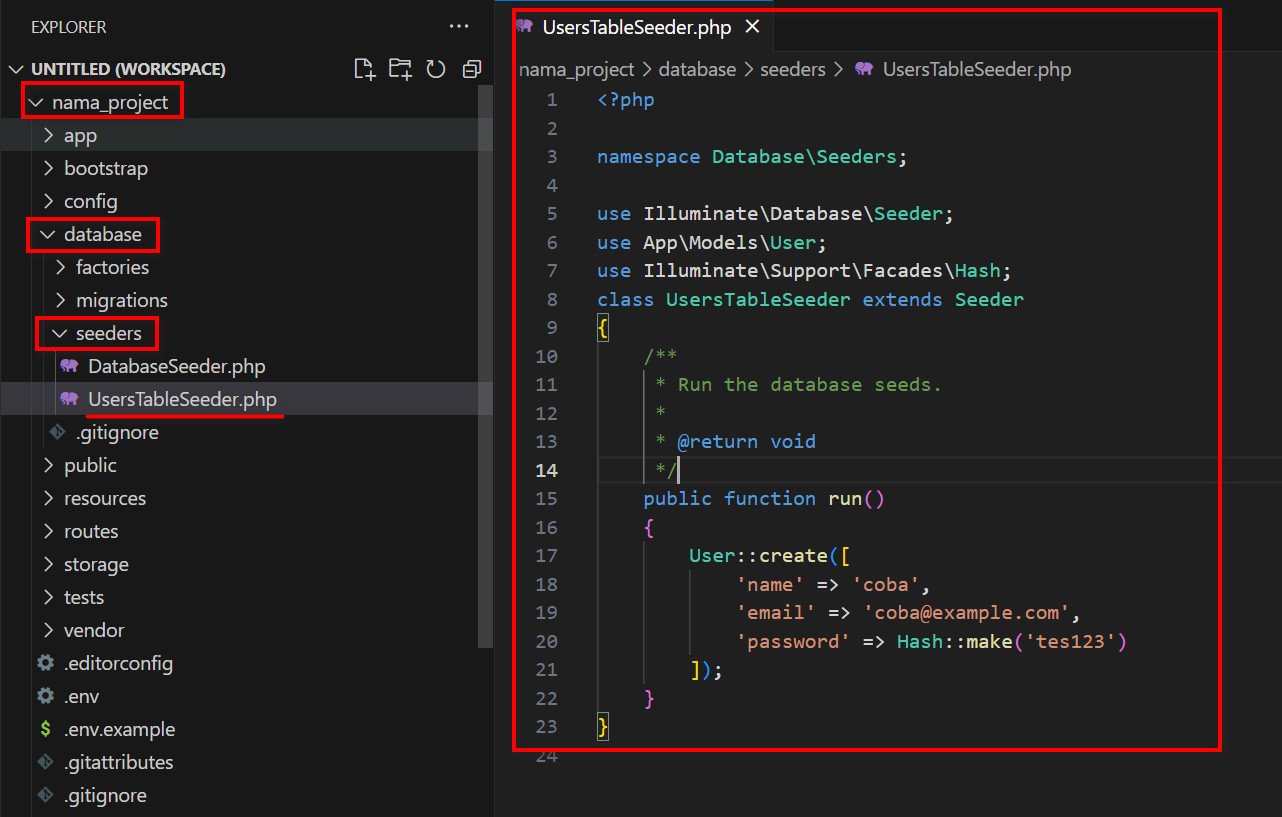Click 'use Illuminate\Support\Facades\Hash;' line

804,271
